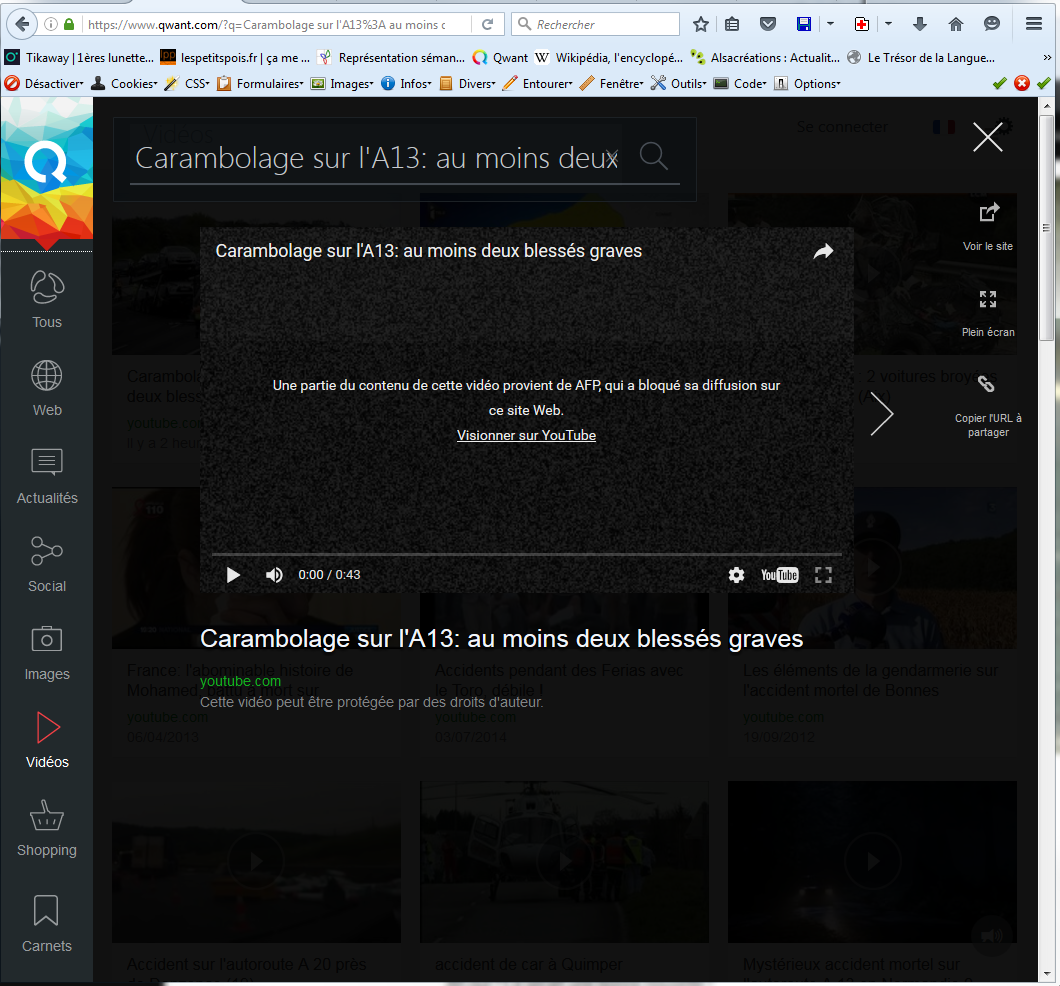Screen dimensions: 1060x986
Task: Open the Infos developer menu
Action: tap(406, 83)
